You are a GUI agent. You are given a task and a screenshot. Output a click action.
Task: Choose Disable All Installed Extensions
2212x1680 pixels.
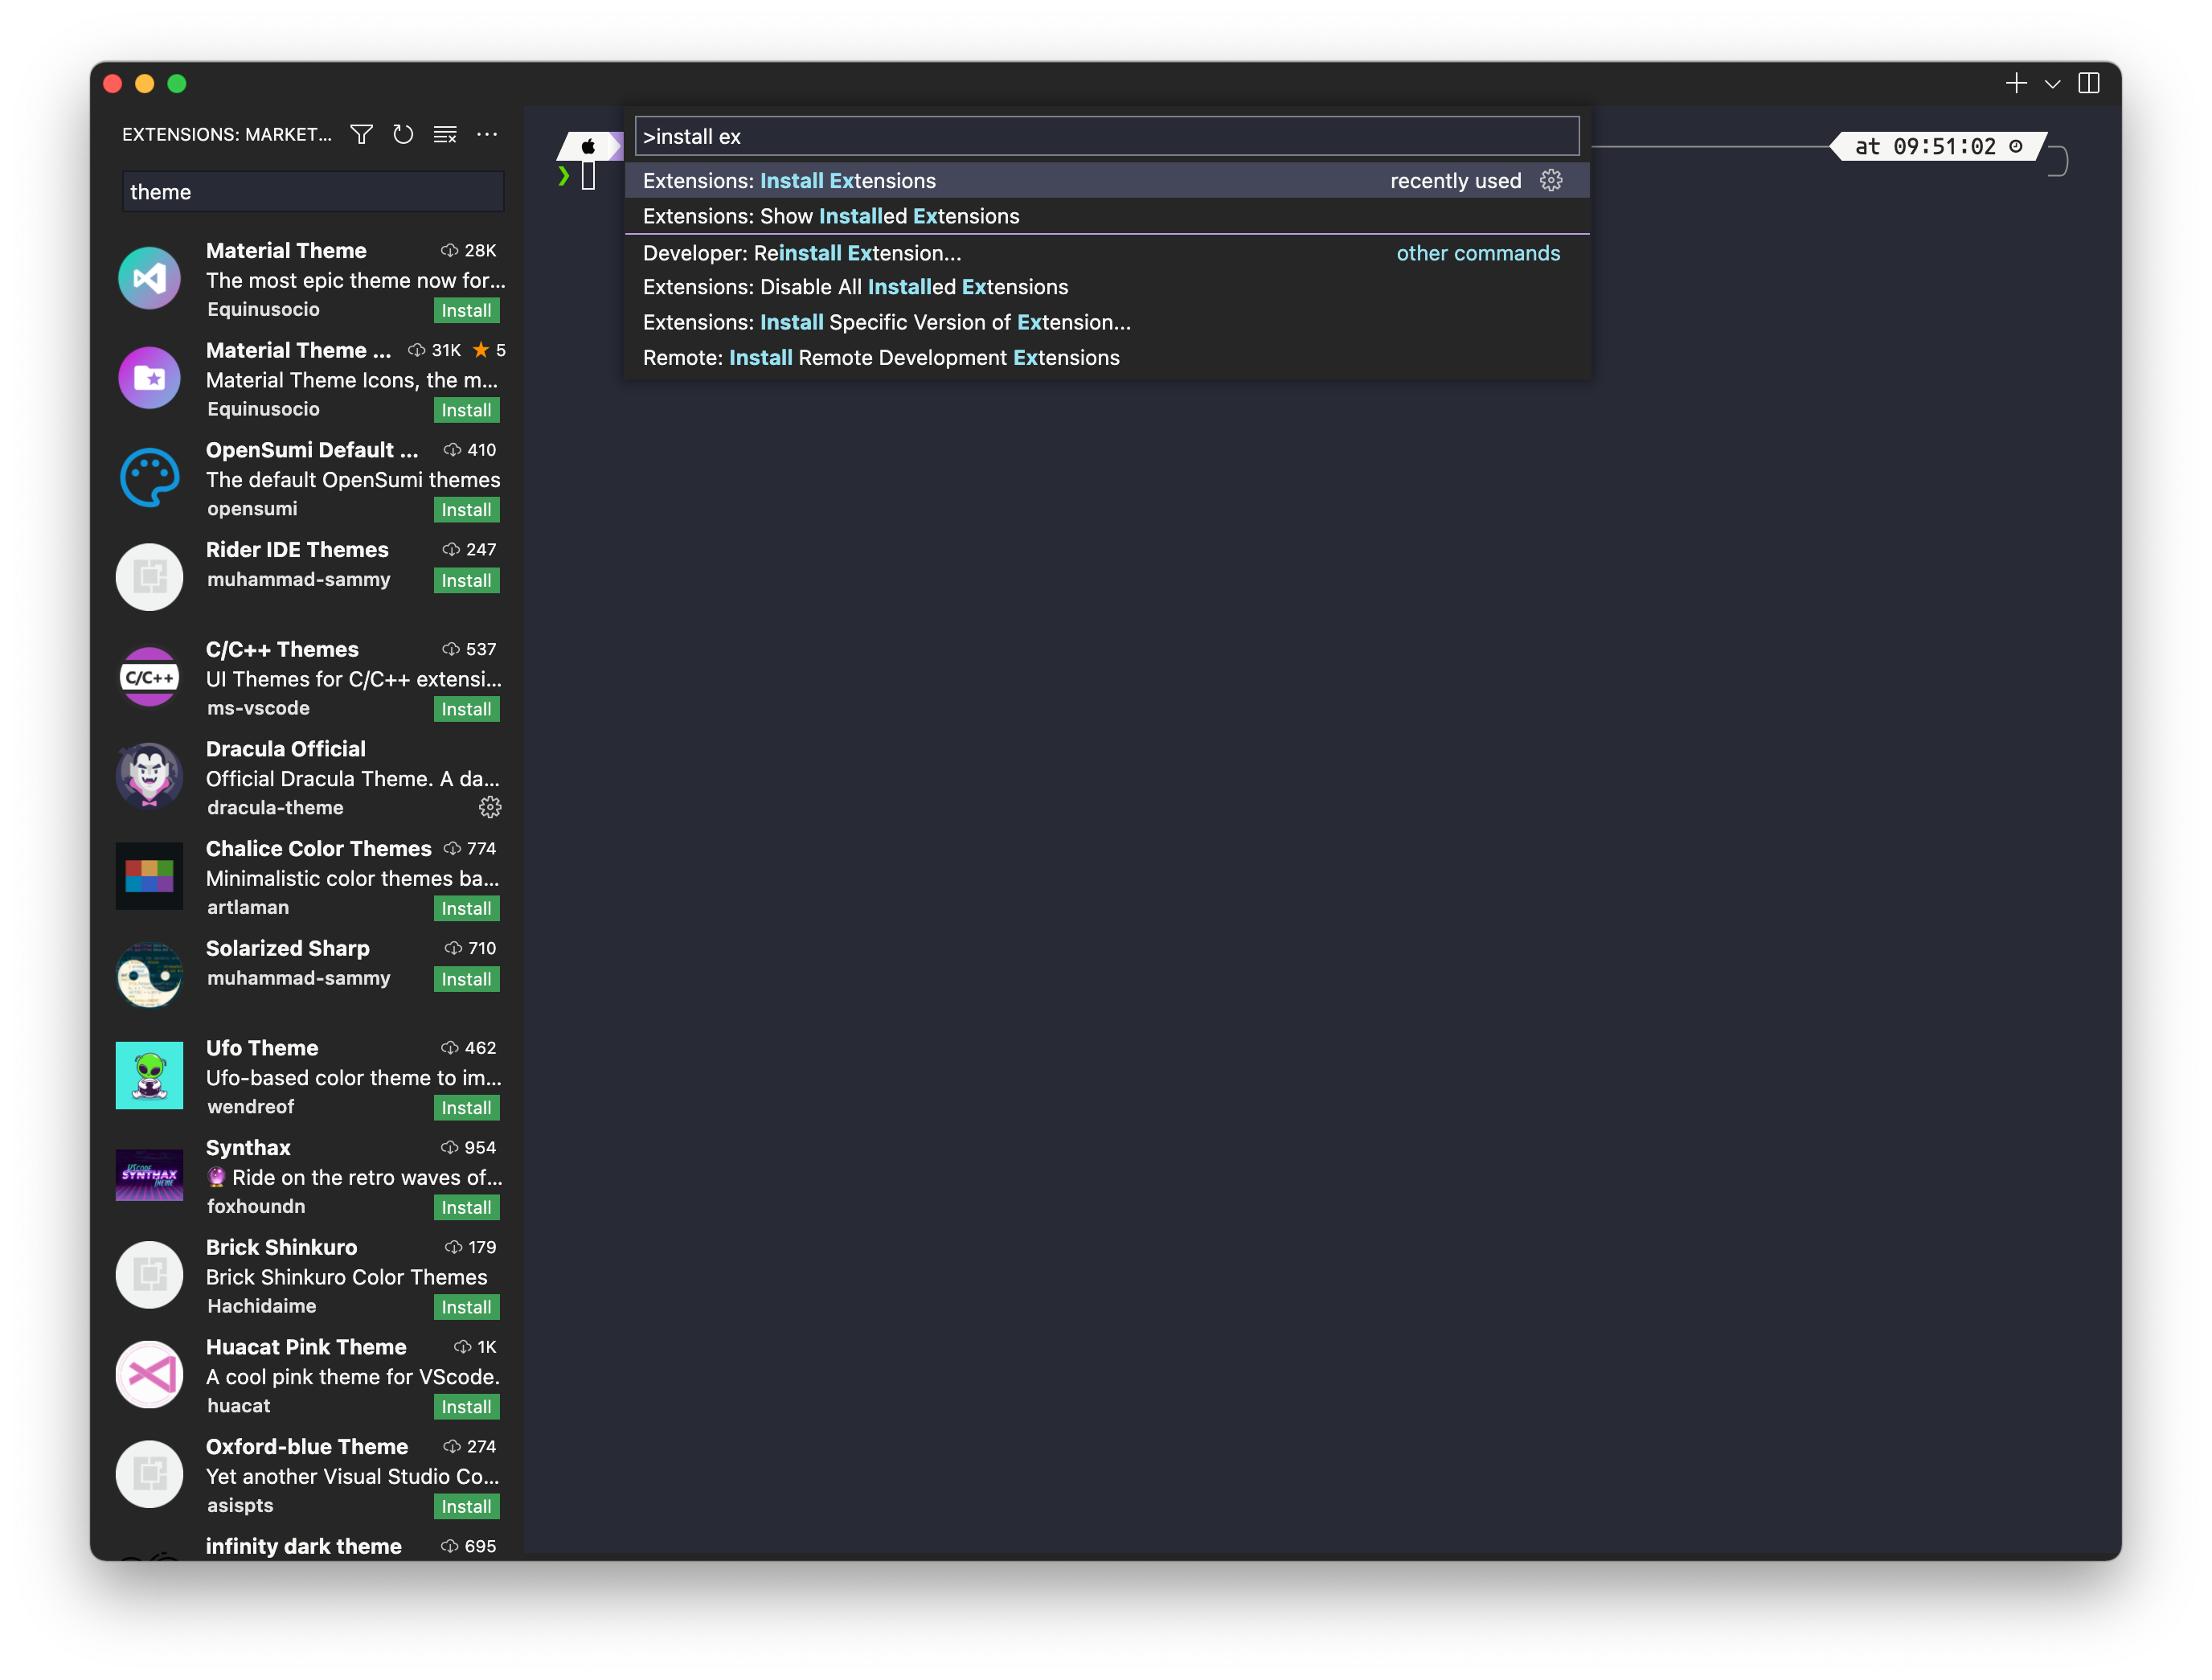[x=855, y=287]
